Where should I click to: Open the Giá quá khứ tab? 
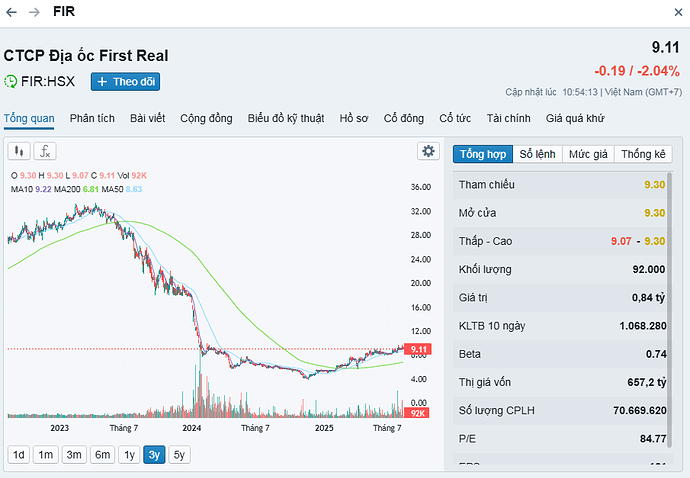click(x=575, y=118)
